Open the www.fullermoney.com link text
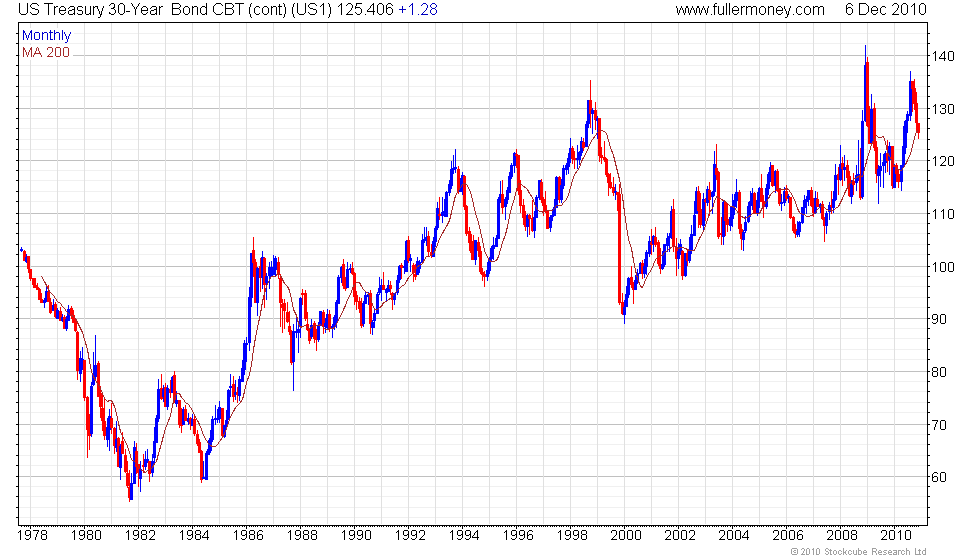This screenshot has width=980, height=560. click(750, 10)
